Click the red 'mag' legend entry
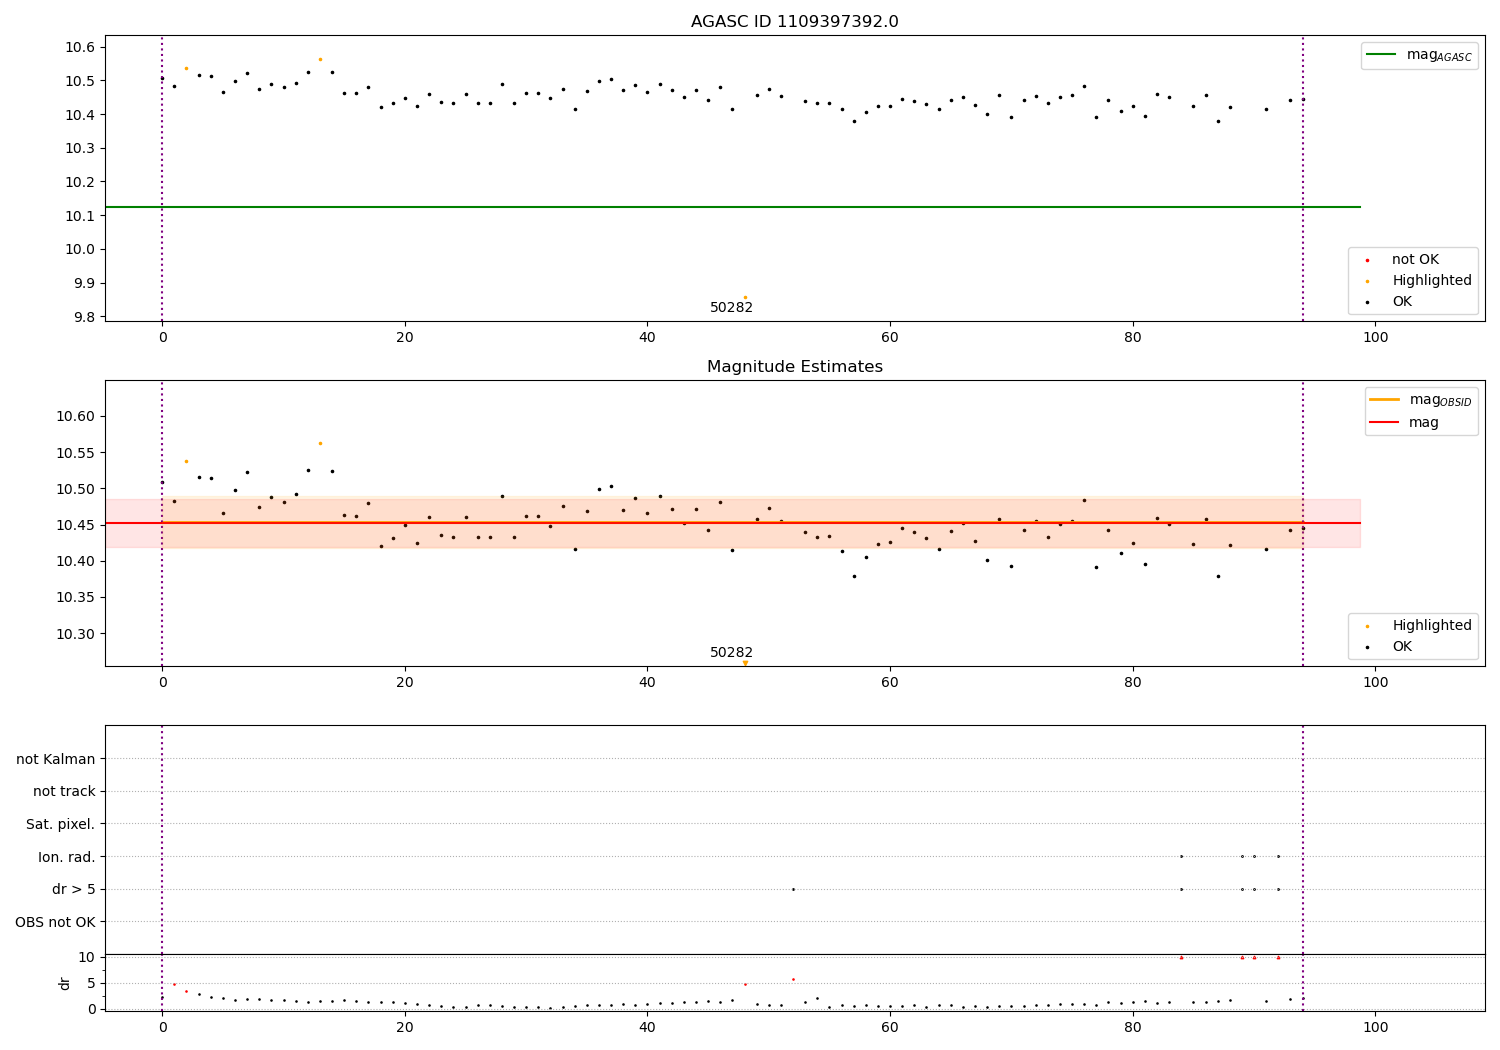The height and width of the screenshot is (1050, 1500). tap(1404, 423)
